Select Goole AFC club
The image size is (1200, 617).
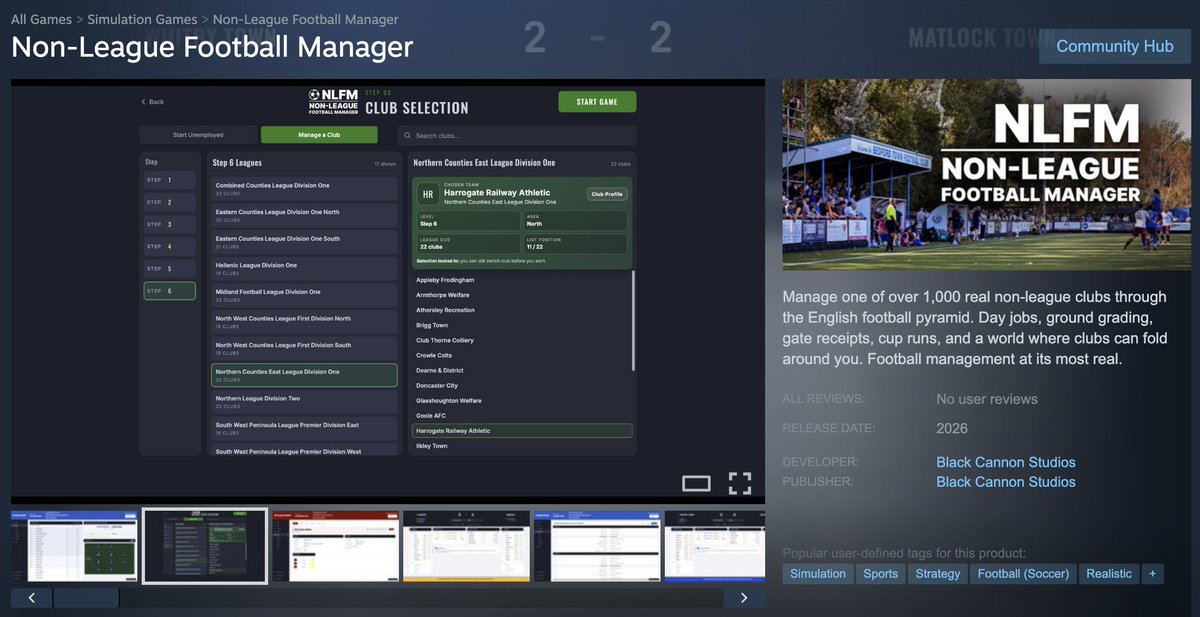521,415
